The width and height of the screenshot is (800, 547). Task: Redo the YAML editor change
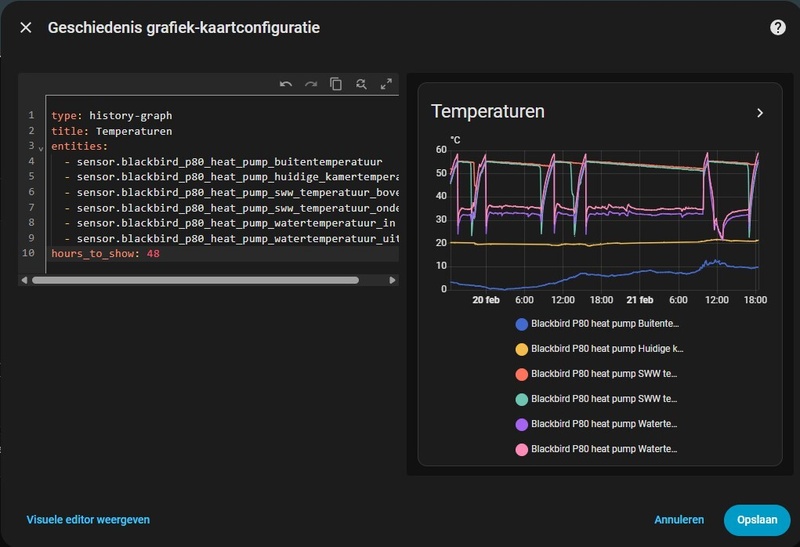click(311, 85)
